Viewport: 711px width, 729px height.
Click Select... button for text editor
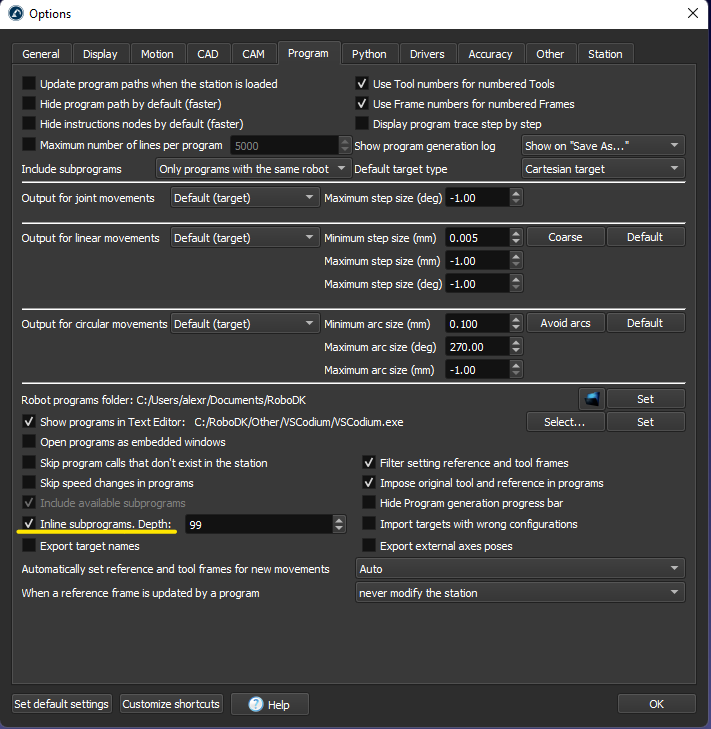click(565, 422)
